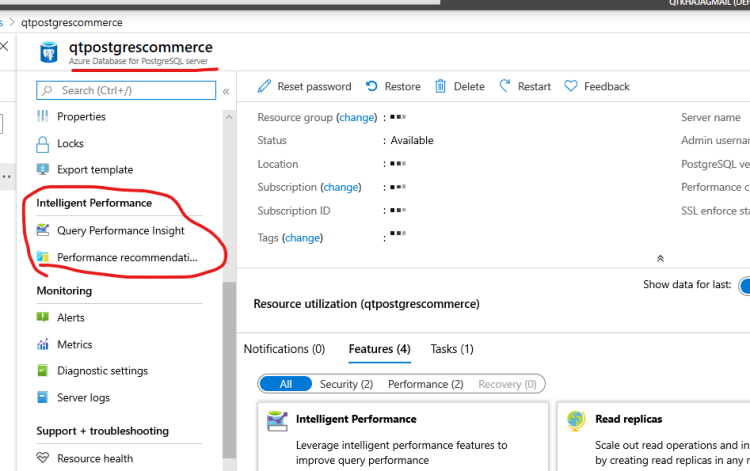Open Resource health menu item
The width and height of the screenshot is (750, 471).
point(95,458)
